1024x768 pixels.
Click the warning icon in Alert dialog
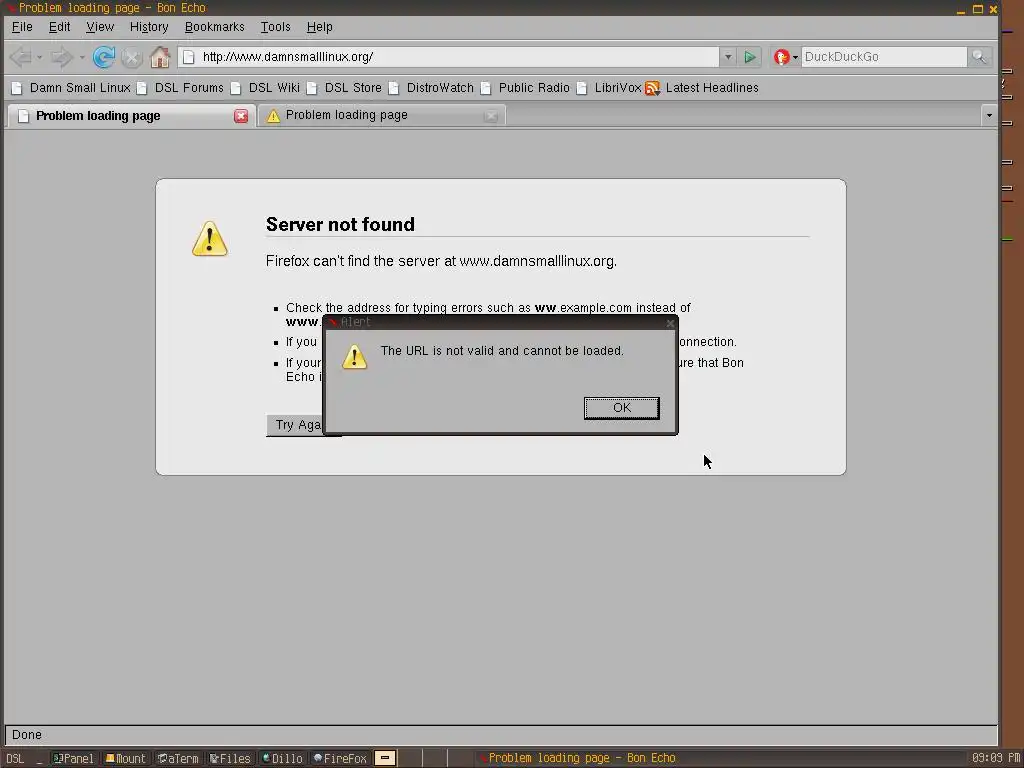click(x=355, y=357)
